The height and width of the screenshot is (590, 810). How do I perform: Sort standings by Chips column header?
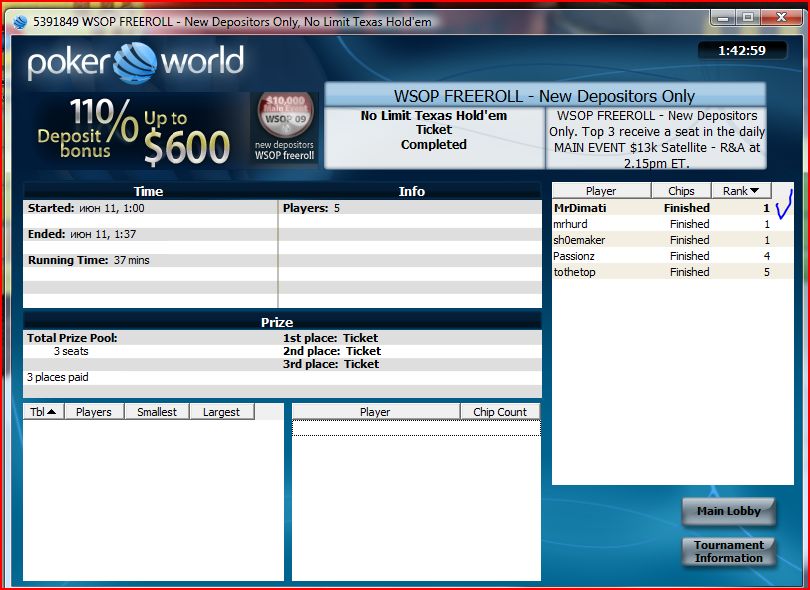[681, 191]
